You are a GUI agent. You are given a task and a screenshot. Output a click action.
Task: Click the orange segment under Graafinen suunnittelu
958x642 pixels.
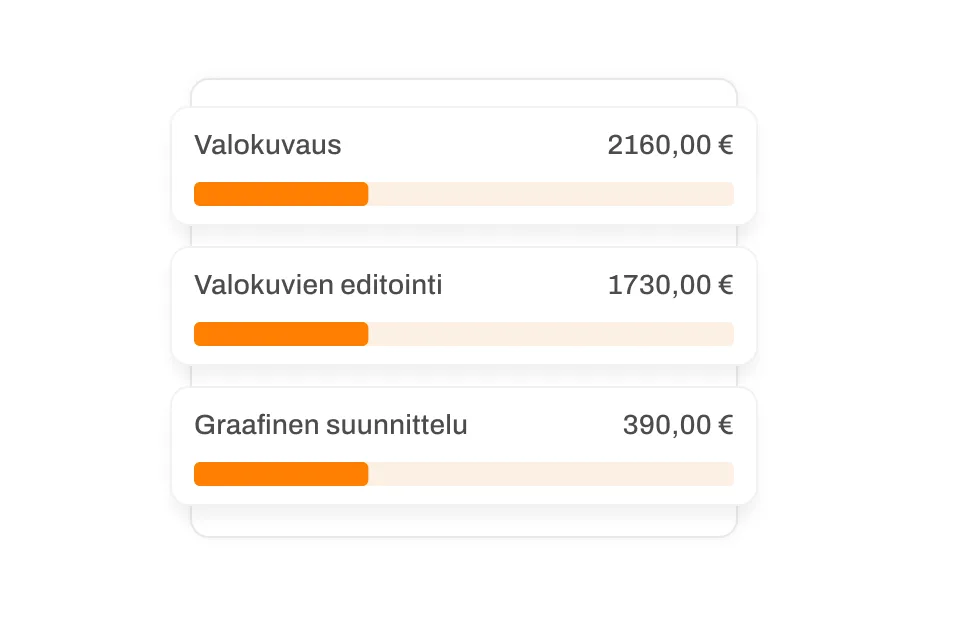click(280, 473)
